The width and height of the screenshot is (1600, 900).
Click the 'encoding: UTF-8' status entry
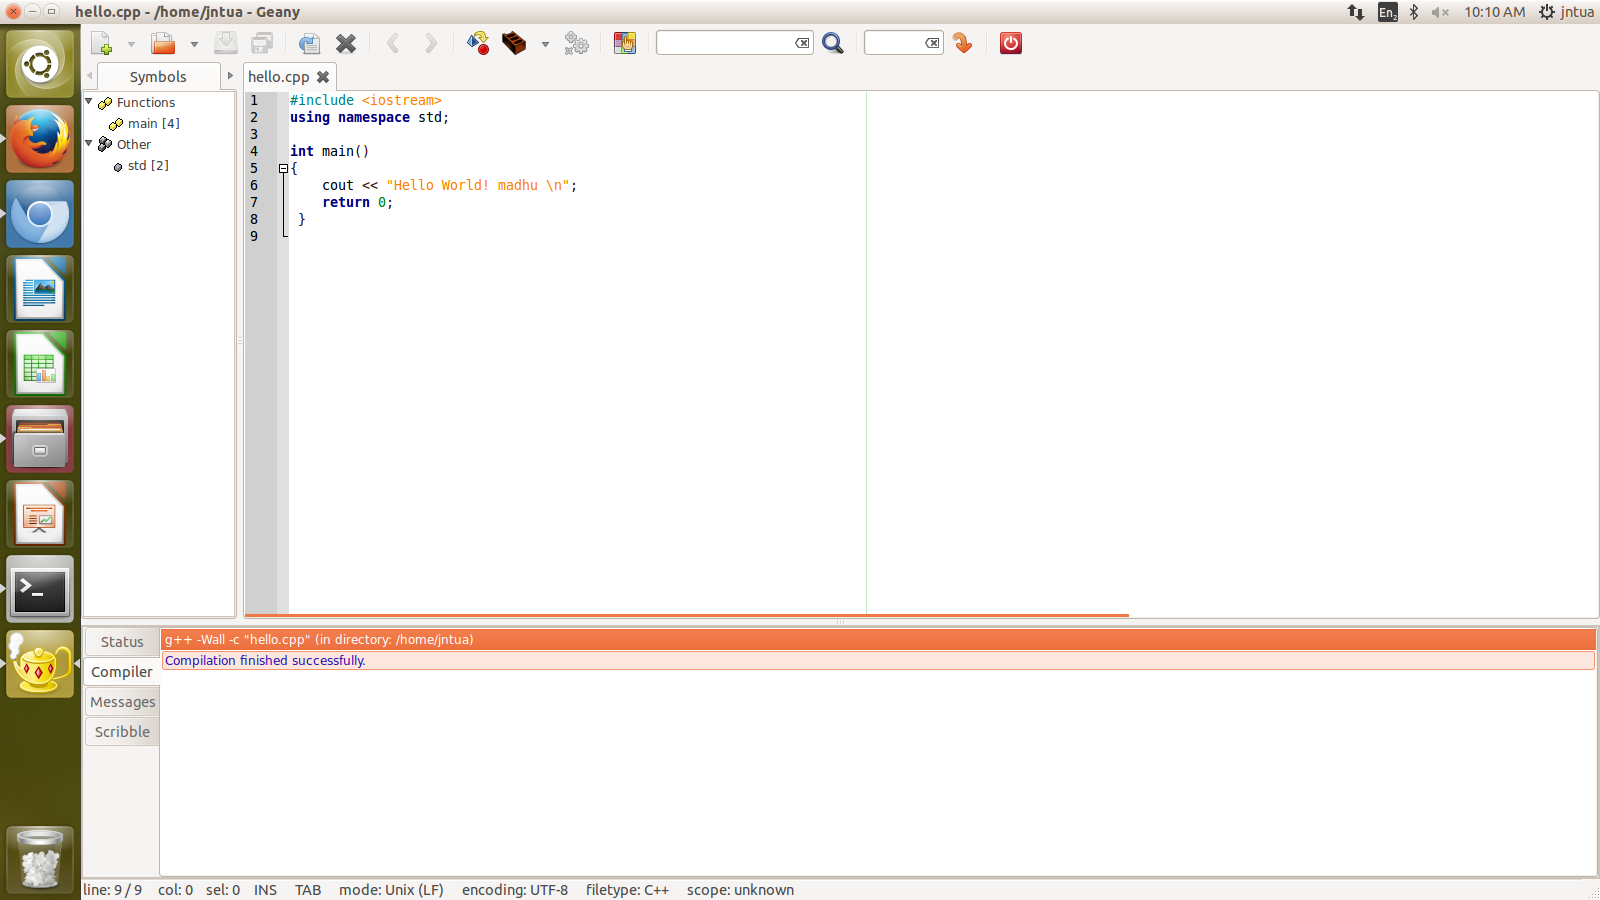click(x=515, y=890)
